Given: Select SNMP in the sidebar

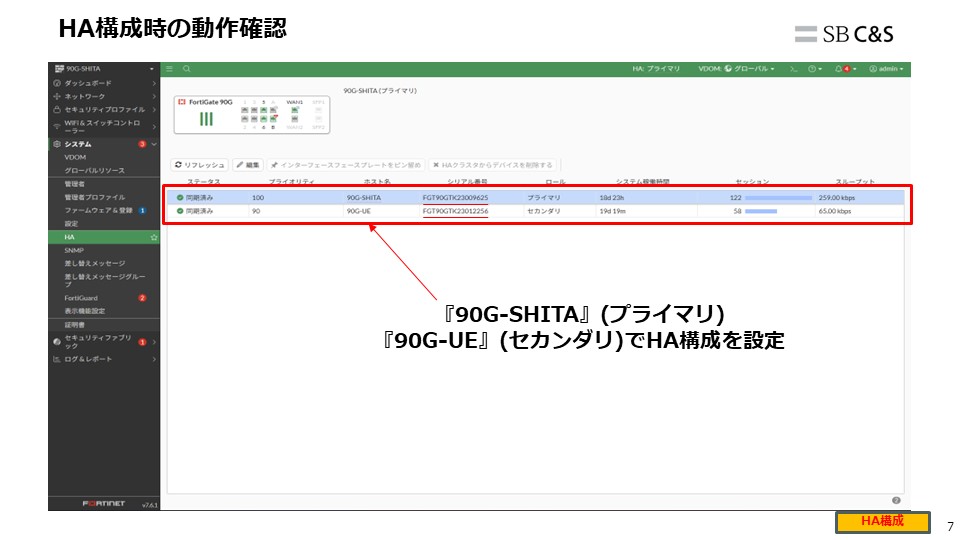Looking at the screenshot, I should tap(74, 250).
